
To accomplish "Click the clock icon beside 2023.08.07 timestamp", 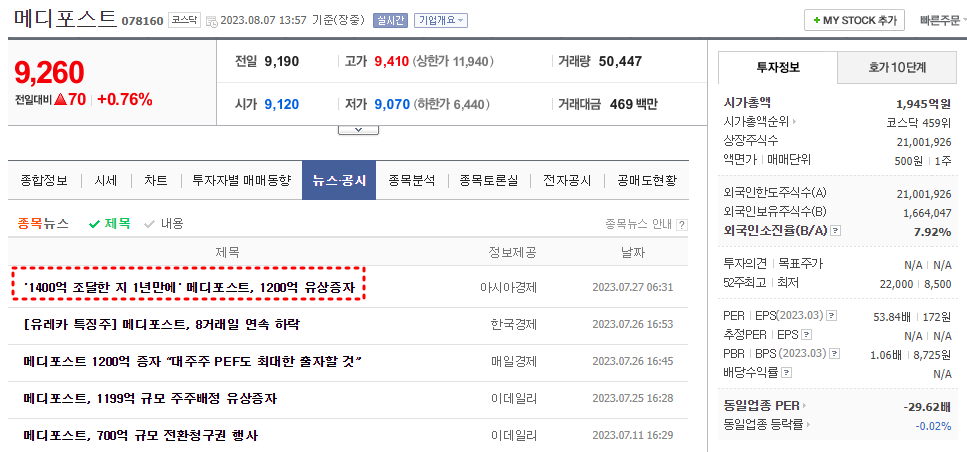I will pos(212,21).
